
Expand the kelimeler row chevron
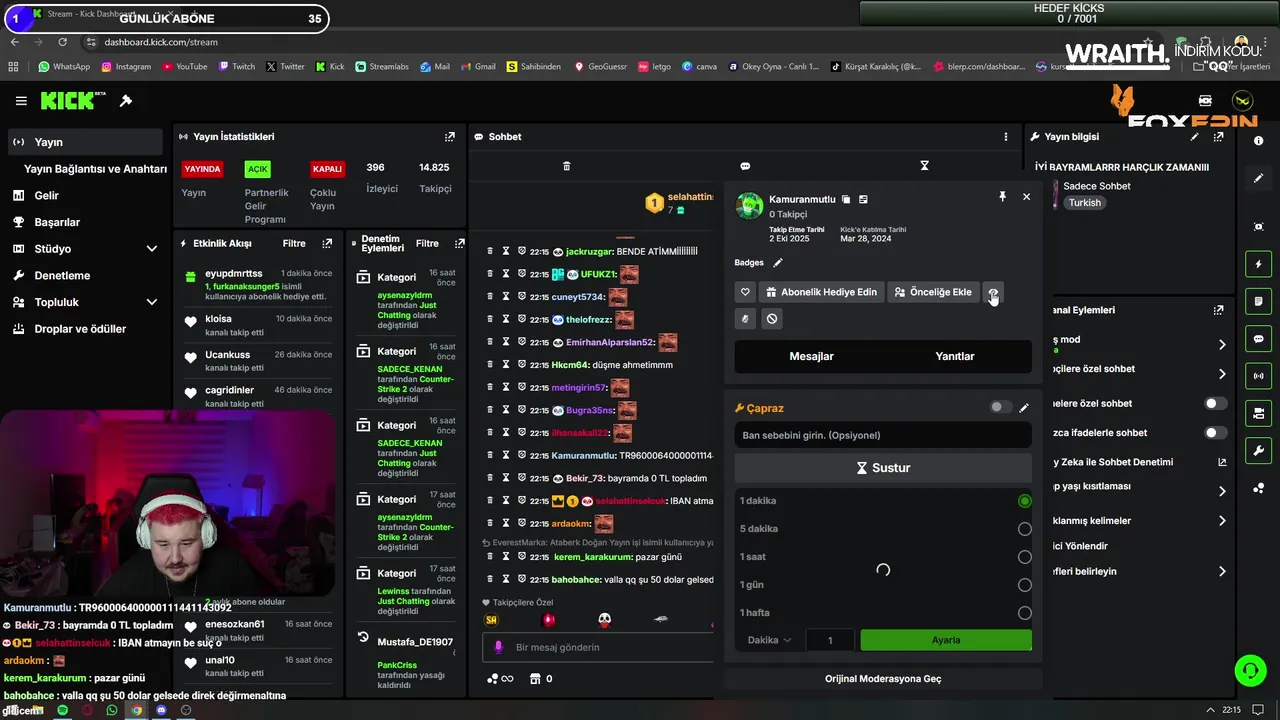tap(1222, 521)
